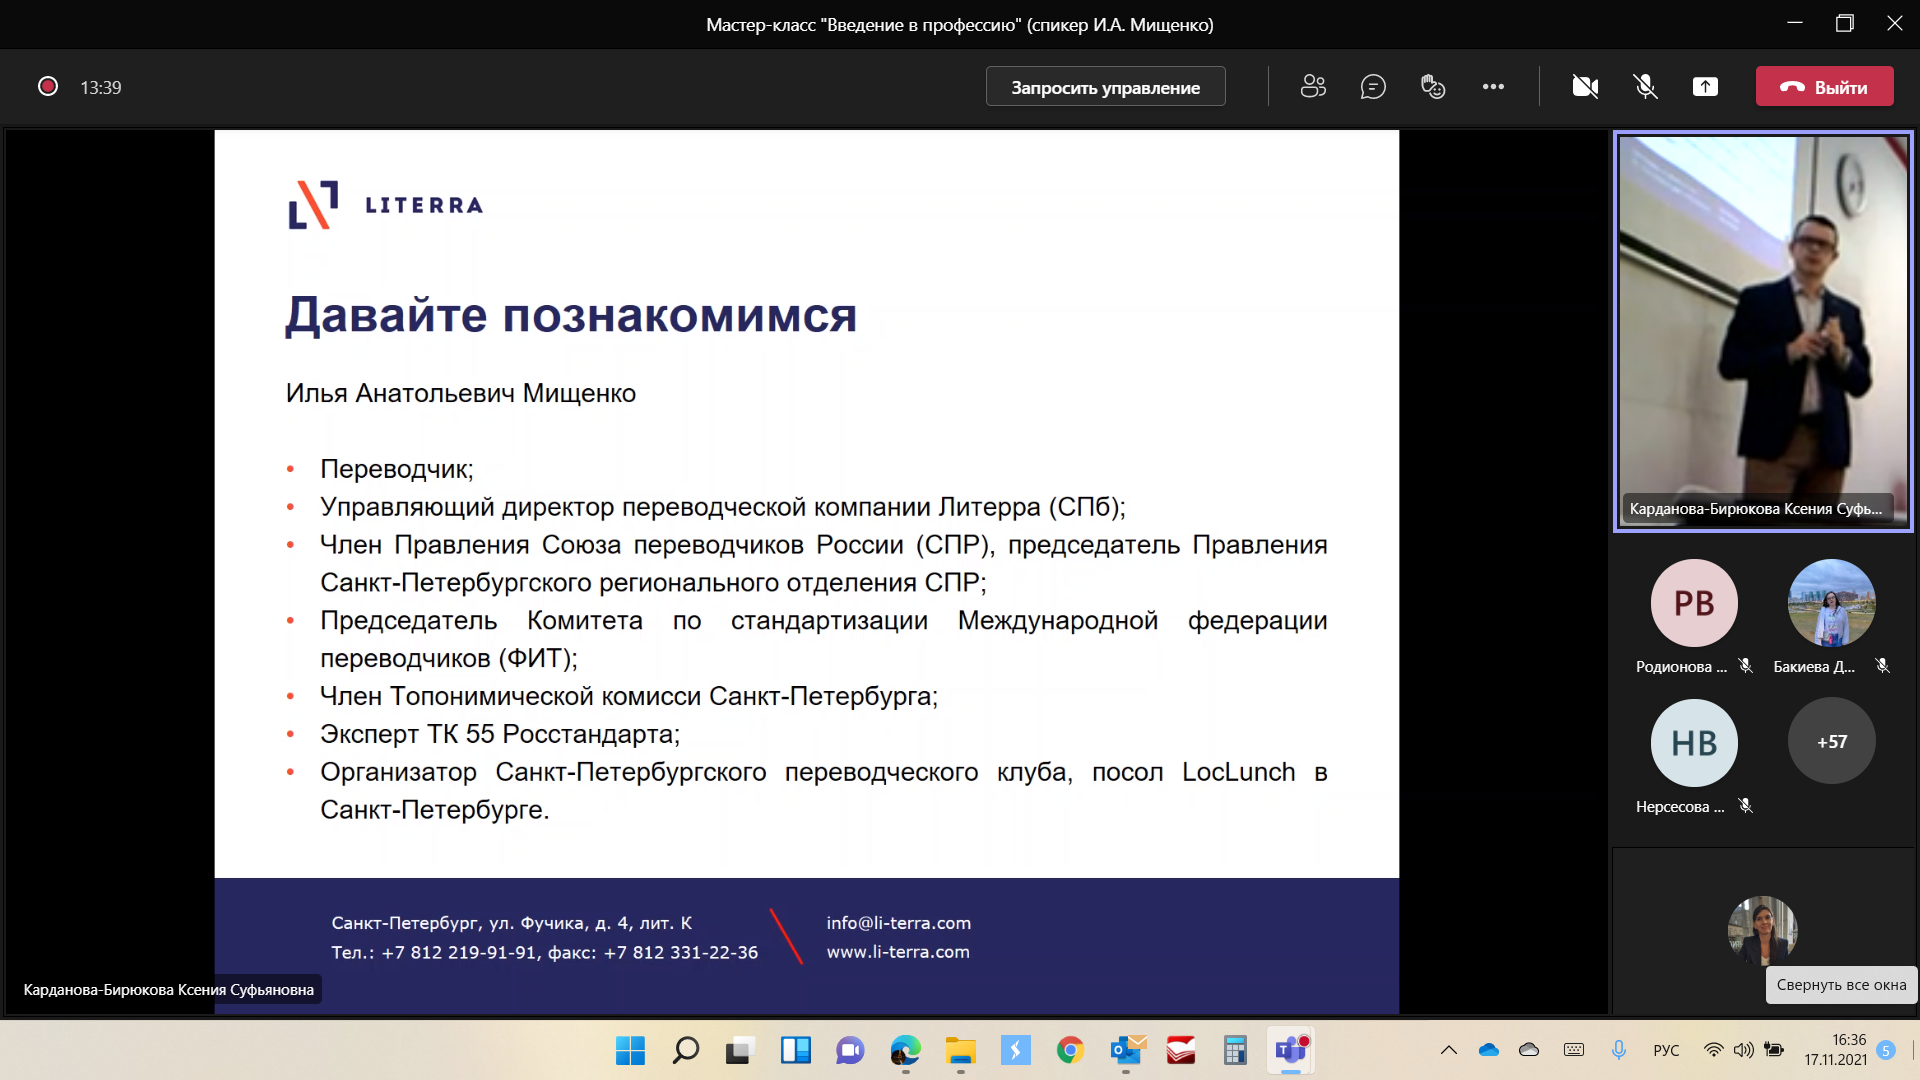Open the РУС keyboard language menu
Screen dimensions: 1920x1080
pyautogui.click(x=1665, y=1050)
